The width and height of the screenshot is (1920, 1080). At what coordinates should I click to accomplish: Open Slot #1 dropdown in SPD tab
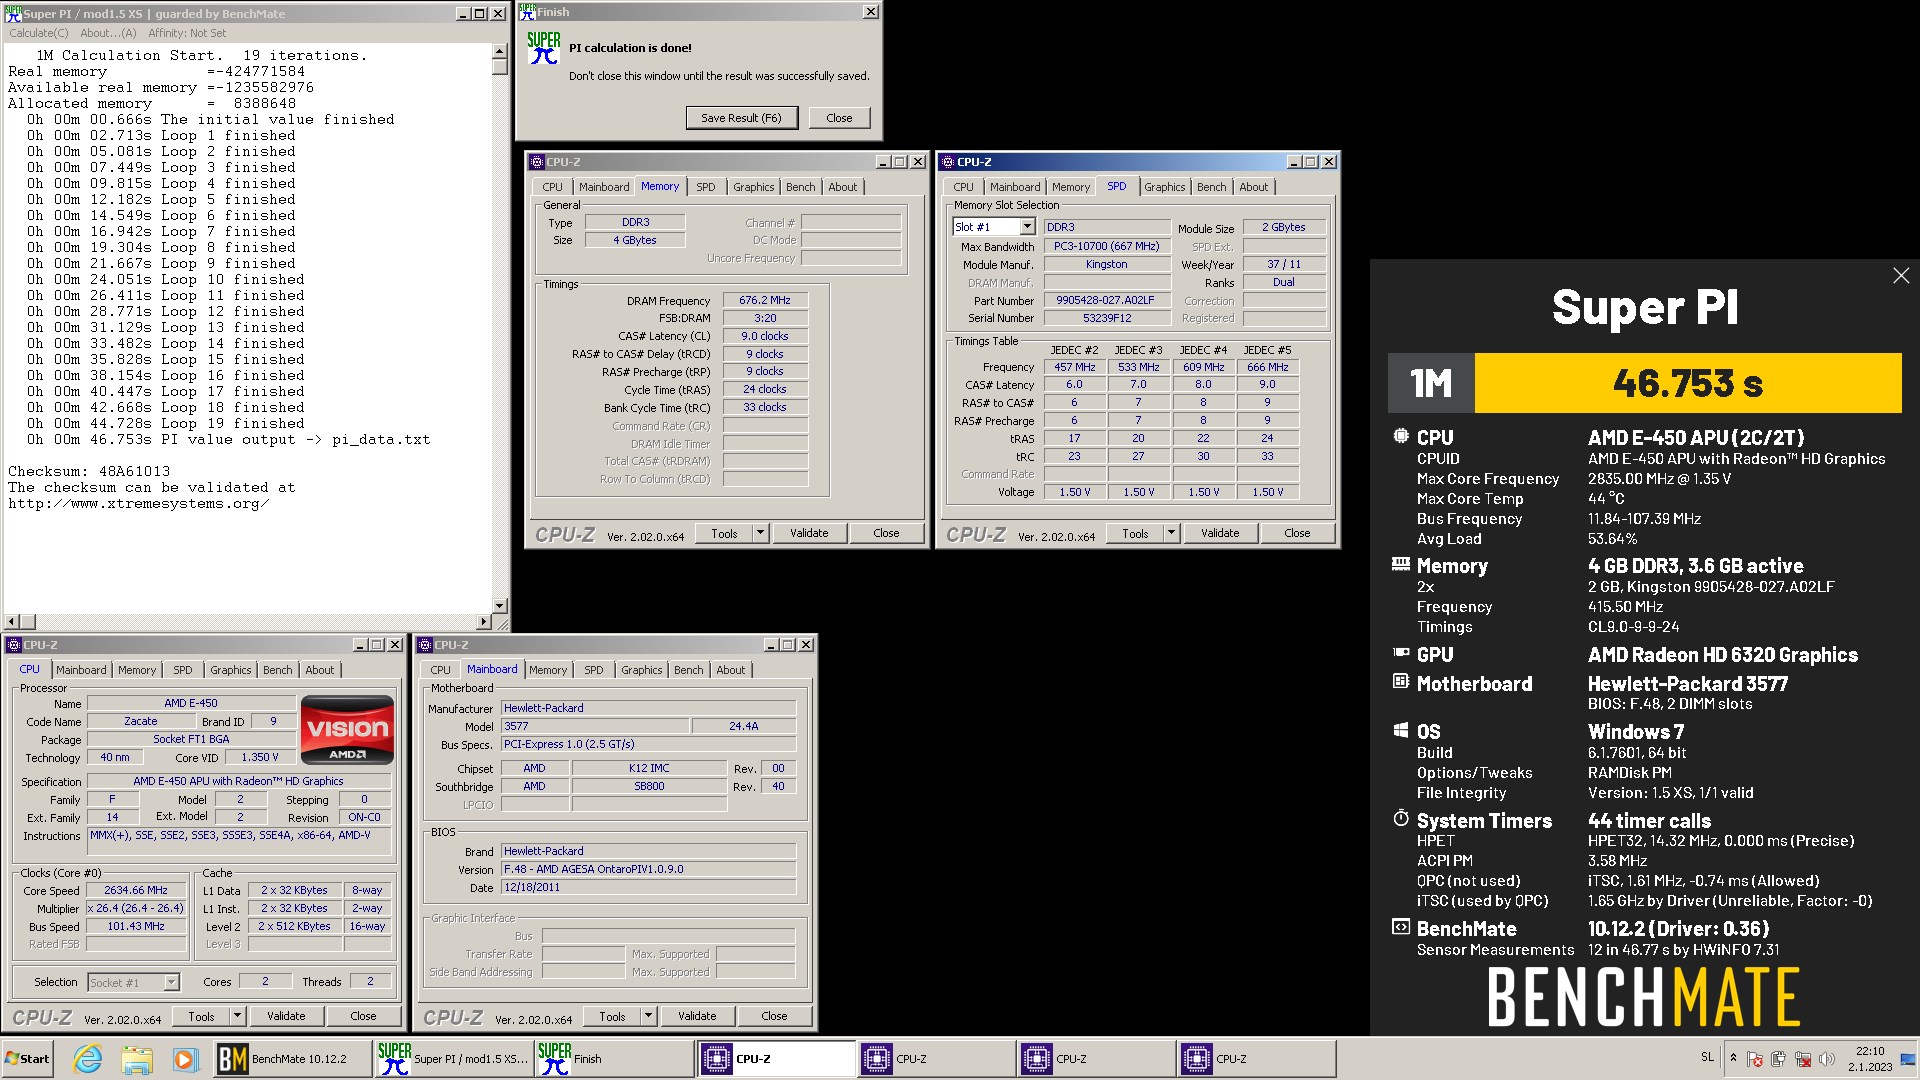(1027, 227)
